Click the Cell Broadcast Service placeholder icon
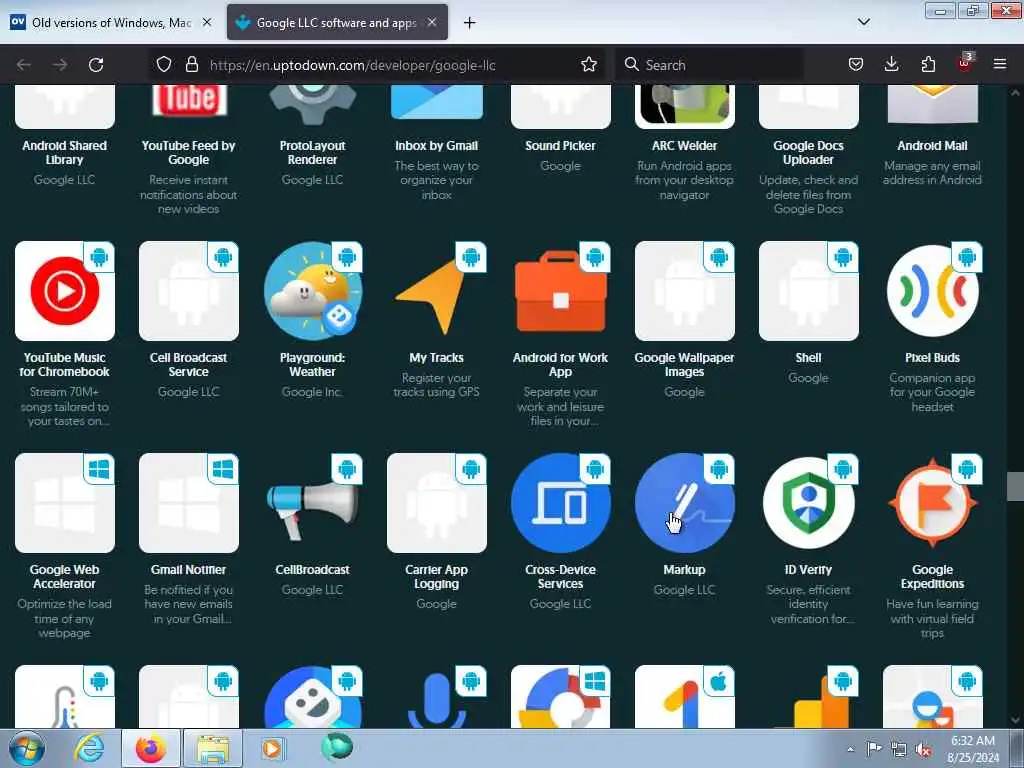Screen dimensions: 1024x768 point(189,291)
